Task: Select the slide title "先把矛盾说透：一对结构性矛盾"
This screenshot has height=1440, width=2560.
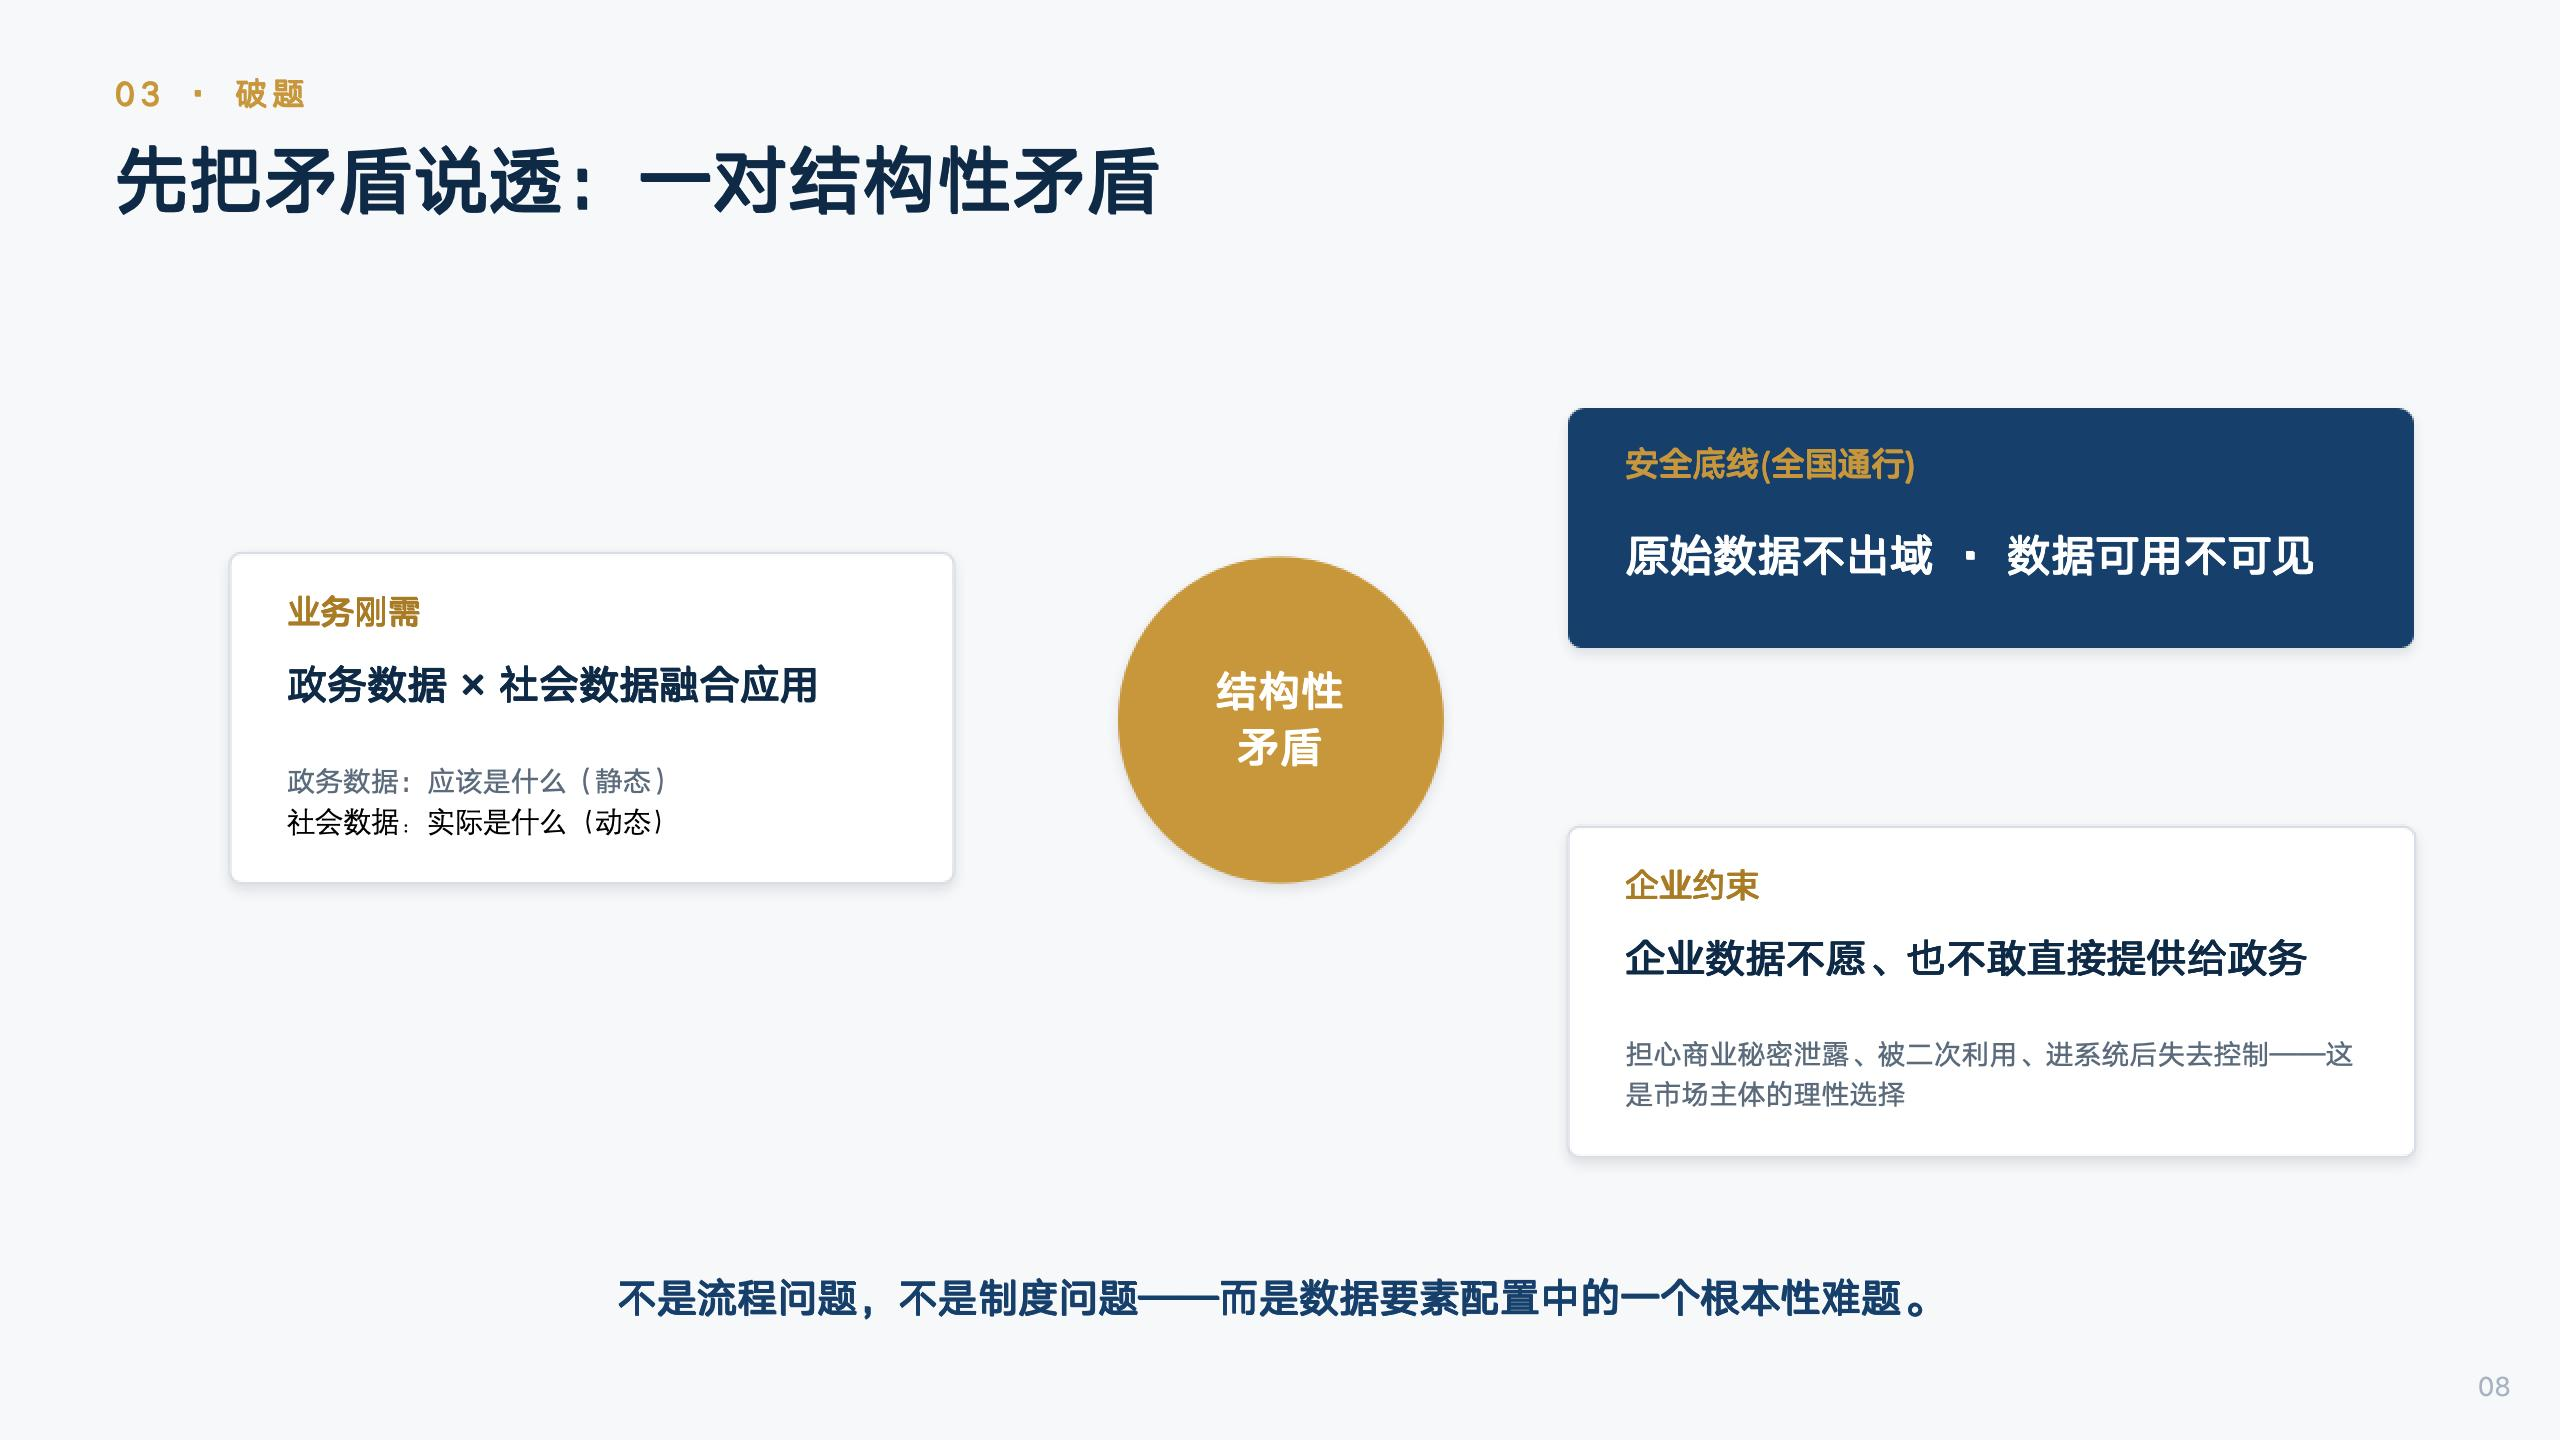Action: click(x=637, y=181)
